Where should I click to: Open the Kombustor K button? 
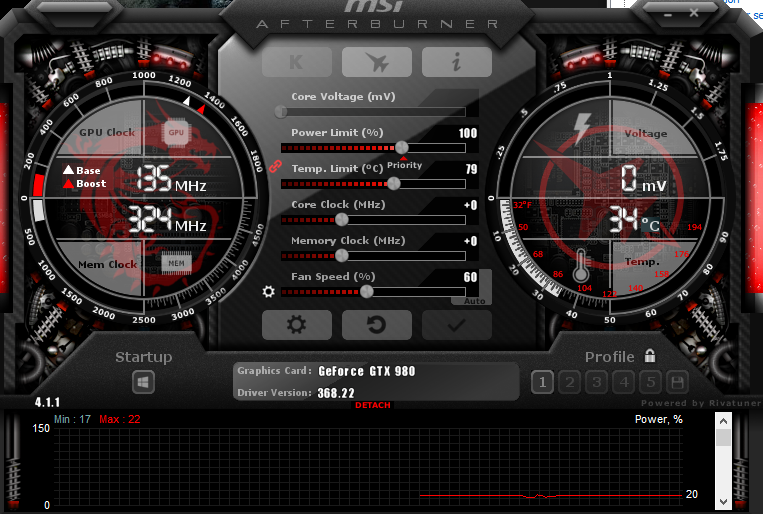click(x=297, y=62)
